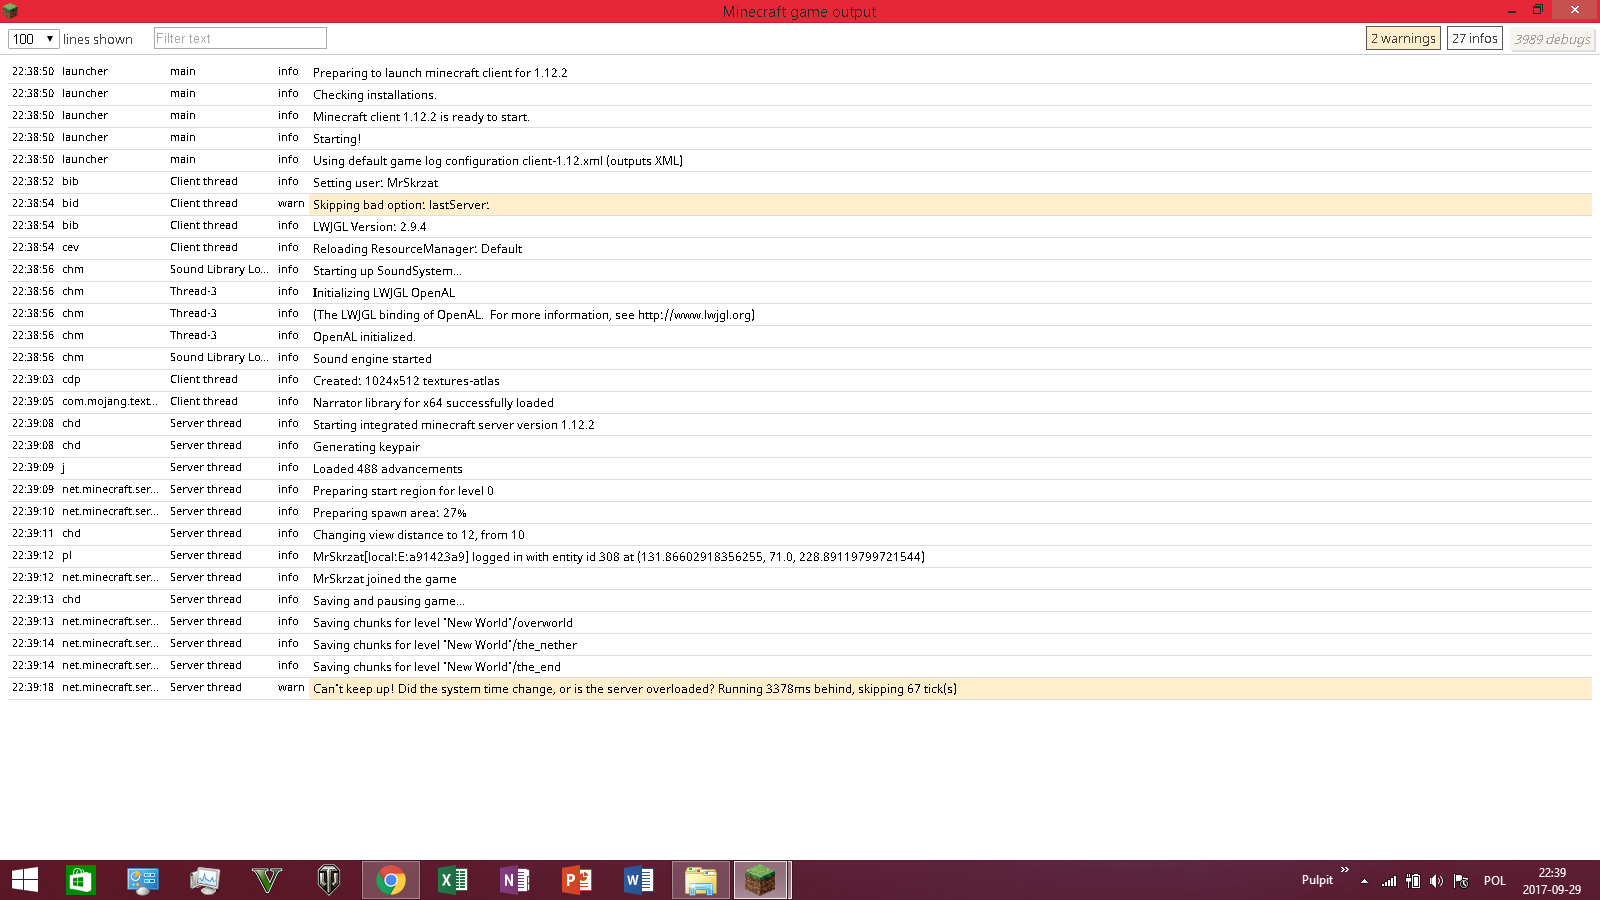Click the Minecraft icon in the title bar

click(11, 11)
